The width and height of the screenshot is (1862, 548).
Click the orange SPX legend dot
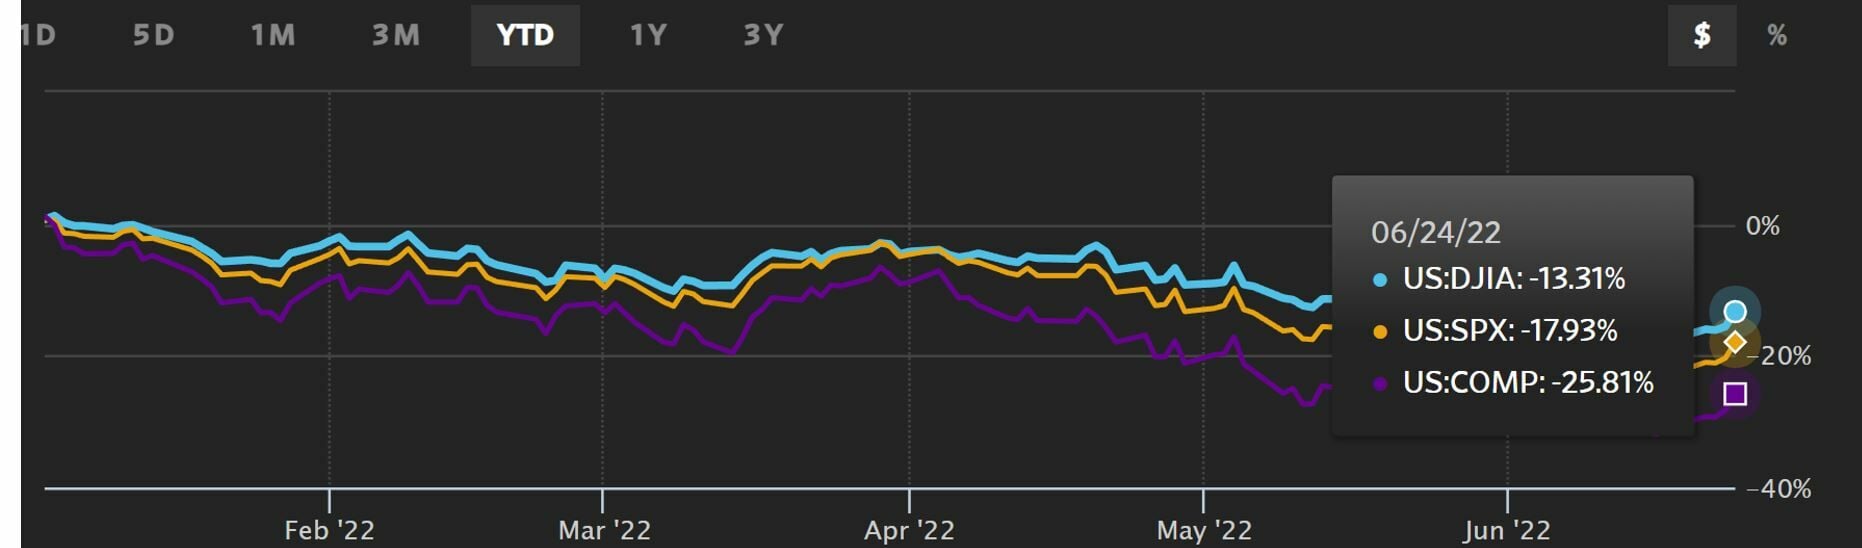[x=1380, y=332]
